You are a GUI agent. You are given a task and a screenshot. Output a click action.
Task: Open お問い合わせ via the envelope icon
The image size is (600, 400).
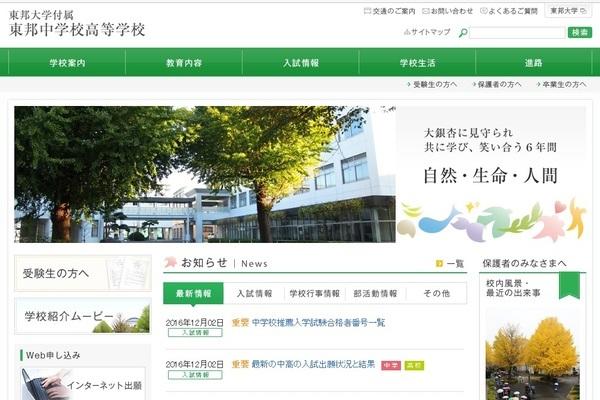pos(430,11)
